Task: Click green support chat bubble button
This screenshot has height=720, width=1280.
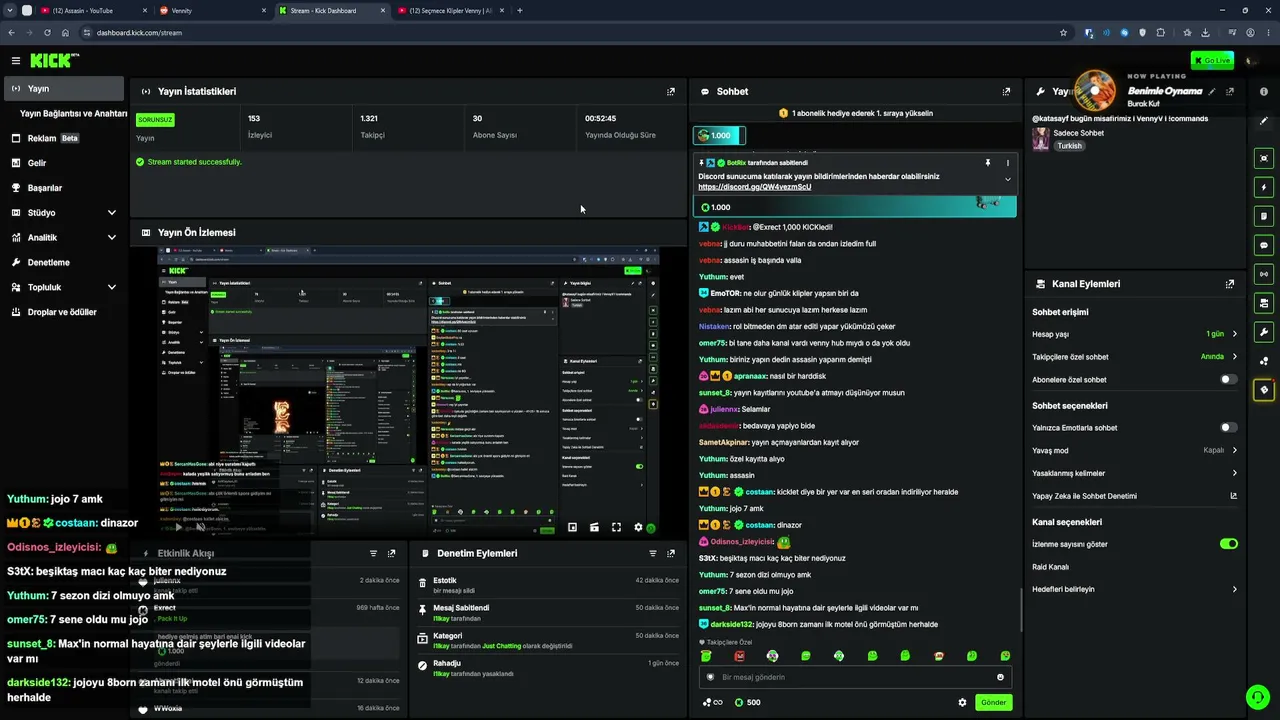Action: [1257, 697]
